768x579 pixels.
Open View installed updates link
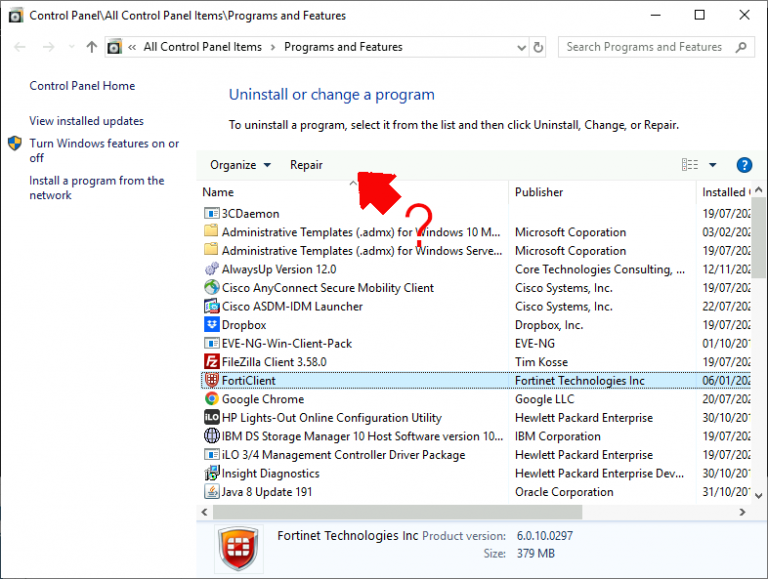pos(86,121)
